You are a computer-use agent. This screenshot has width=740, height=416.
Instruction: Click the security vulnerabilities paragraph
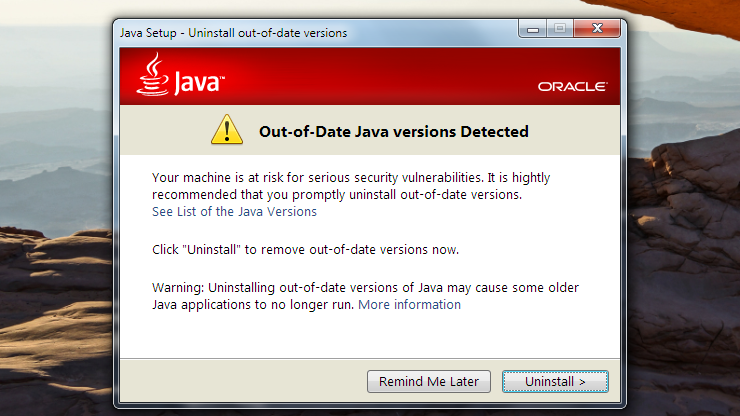tap(351, 186)
